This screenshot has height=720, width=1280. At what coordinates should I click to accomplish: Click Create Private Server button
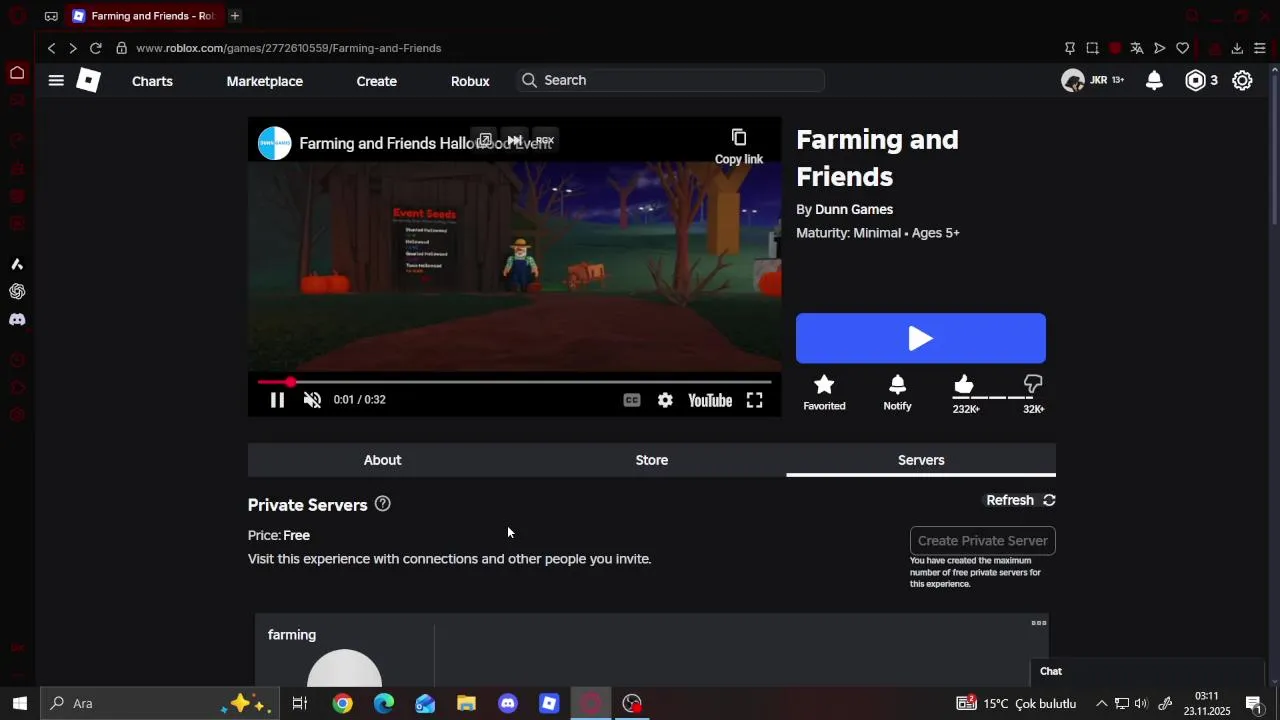pyautogui.click(x=983, y=541)
